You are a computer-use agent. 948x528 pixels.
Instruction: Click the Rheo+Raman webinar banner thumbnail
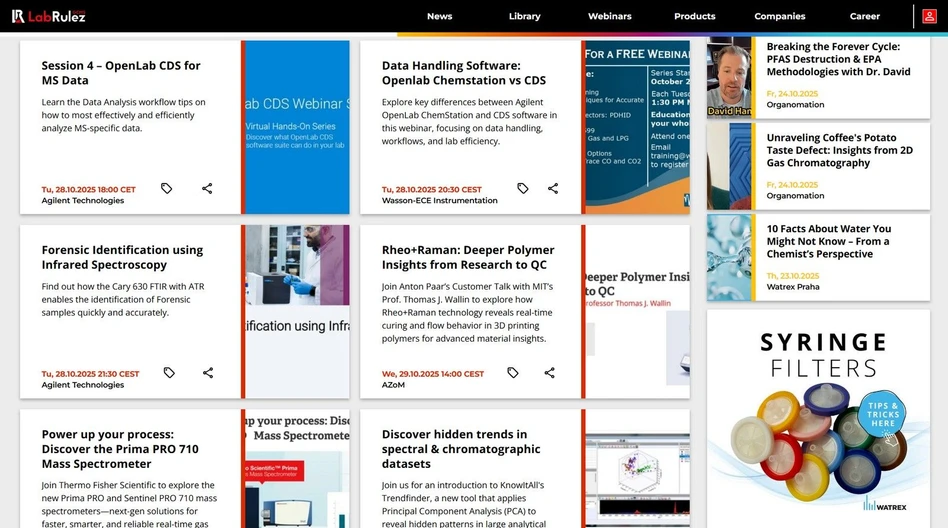[637, 311]
